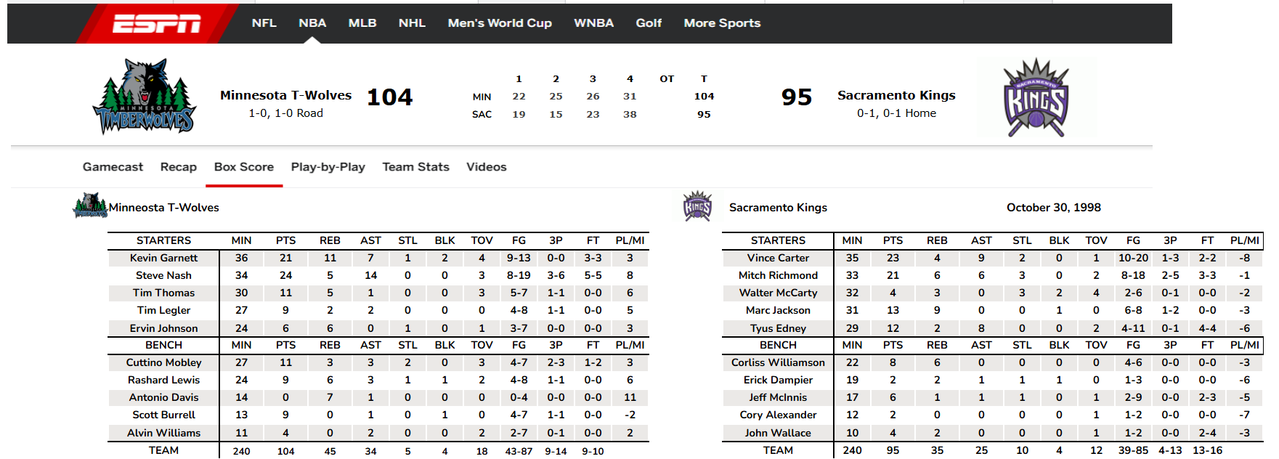Open Scott Burrell player page
Viewport: 1279px width, 459px height.
coord(165,415)
